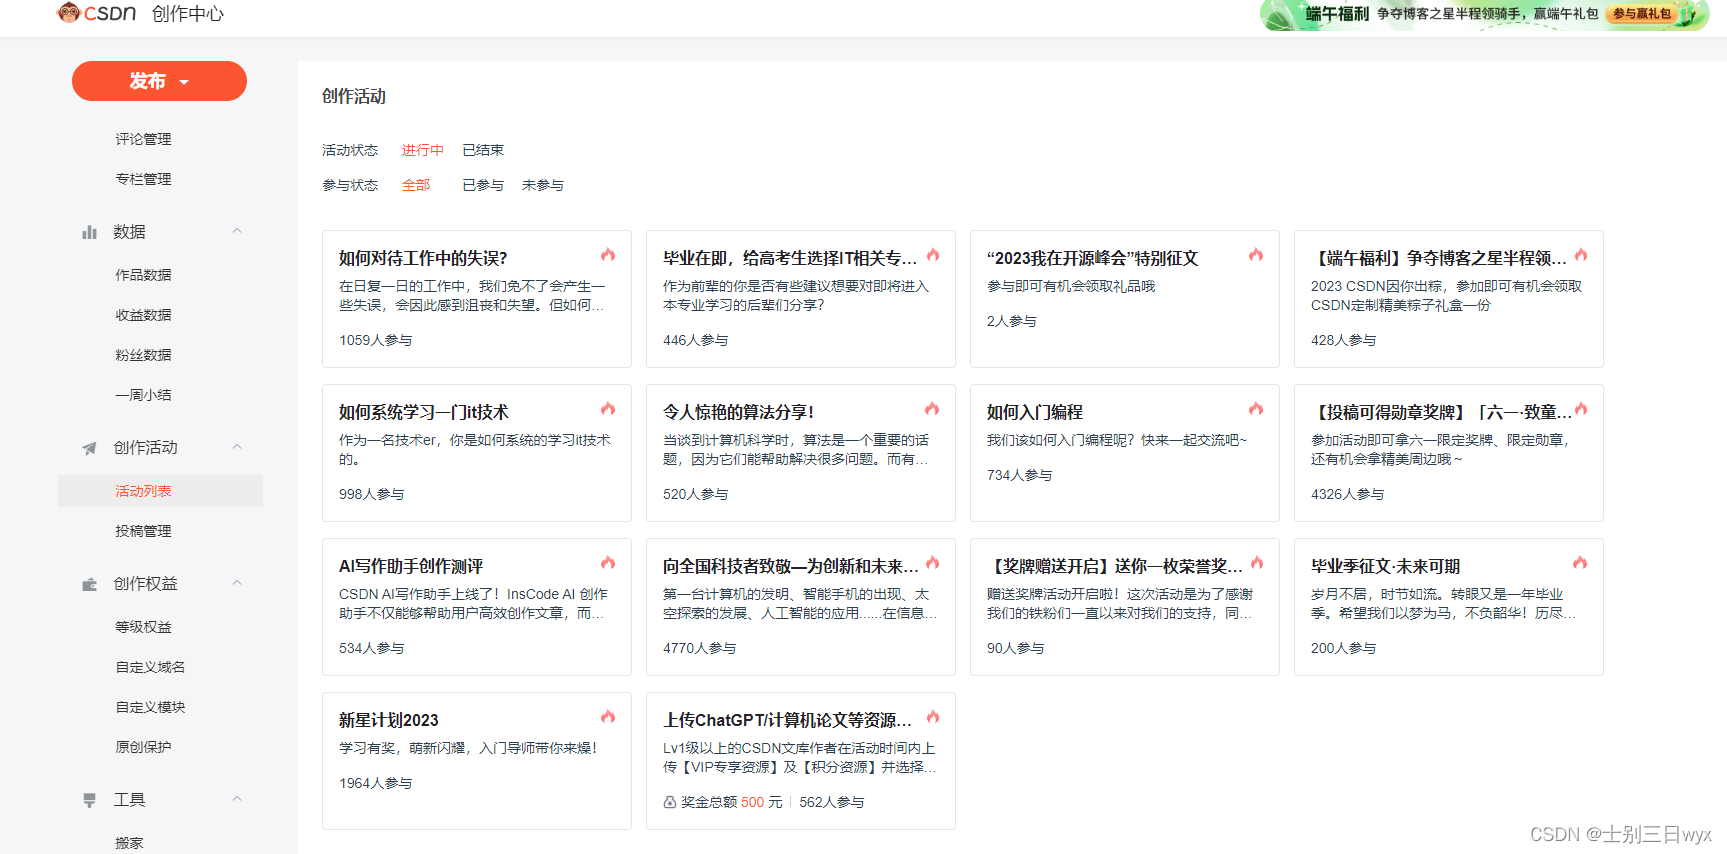Open 原创保护 in sidebar

click(143, 747)
